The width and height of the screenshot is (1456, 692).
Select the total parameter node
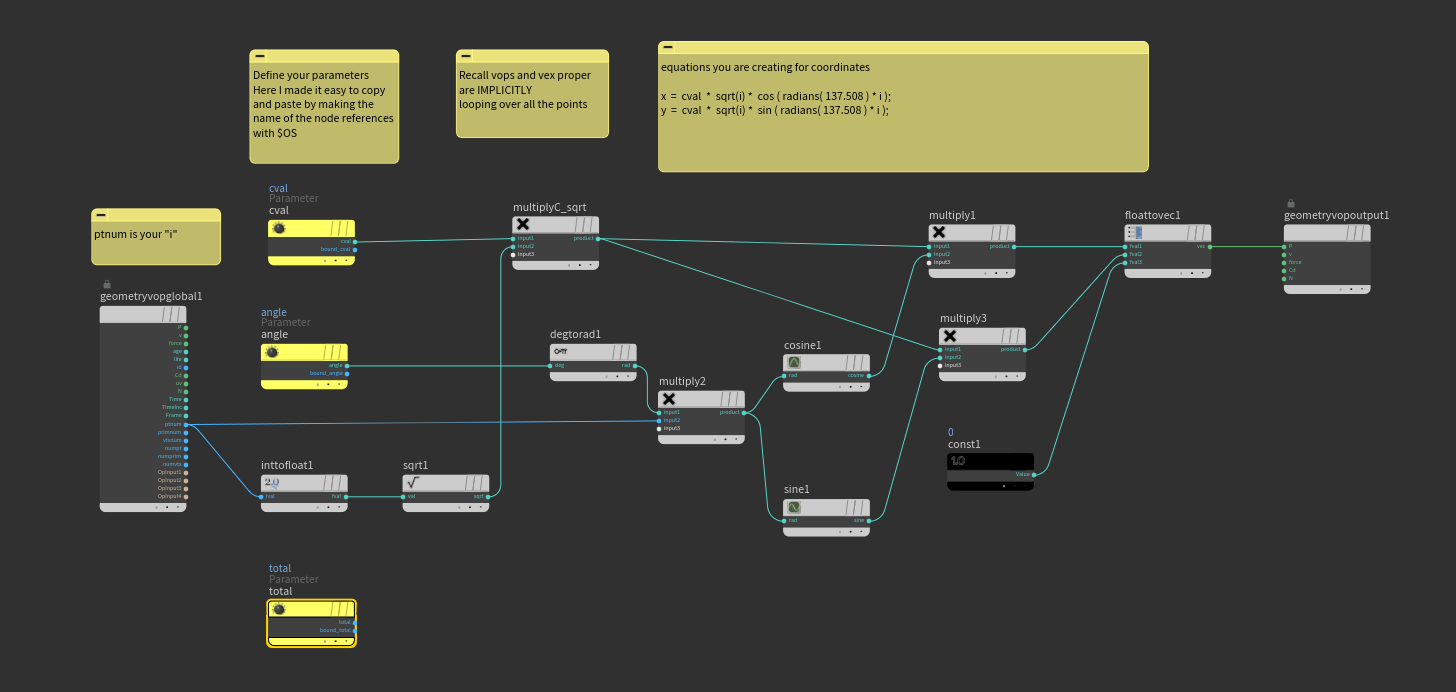(311, 624)
